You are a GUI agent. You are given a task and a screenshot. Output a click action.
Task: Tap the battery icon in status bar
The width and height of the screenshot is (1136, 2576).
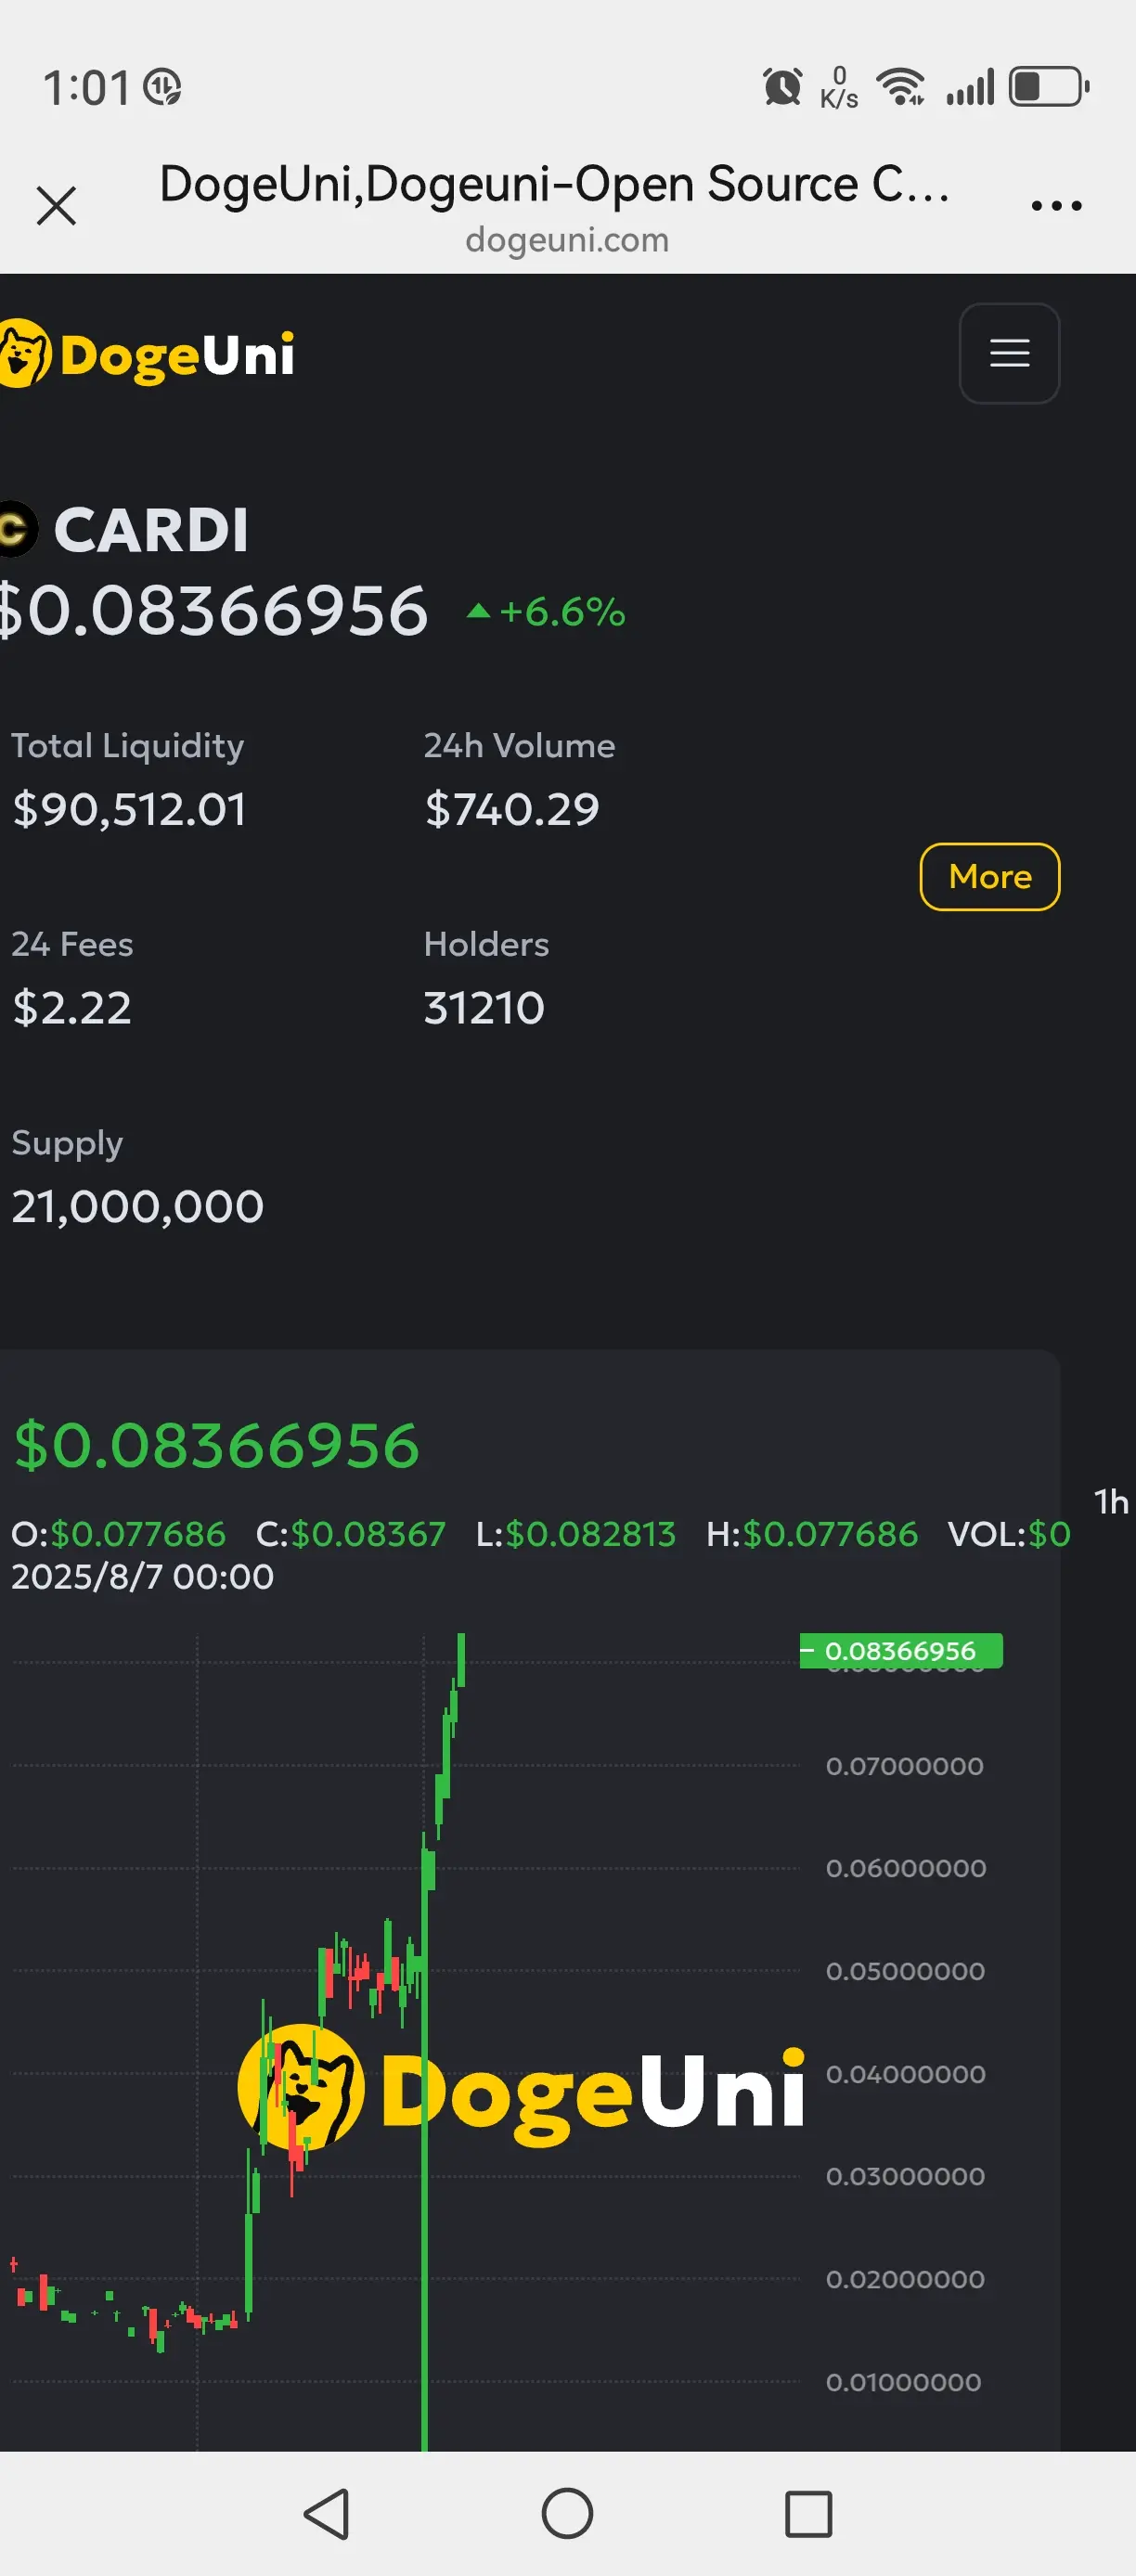[x=1048, y=87]
